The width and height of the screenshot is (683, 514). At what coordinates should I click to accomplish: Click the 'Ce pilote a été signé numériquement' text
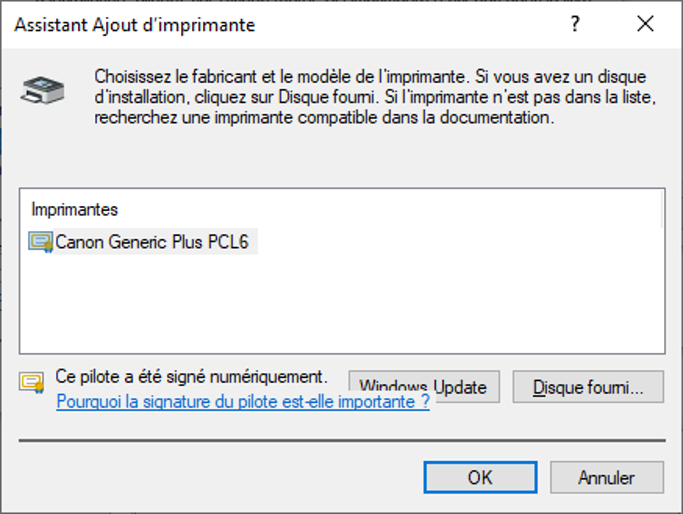(x=191, y=377)
